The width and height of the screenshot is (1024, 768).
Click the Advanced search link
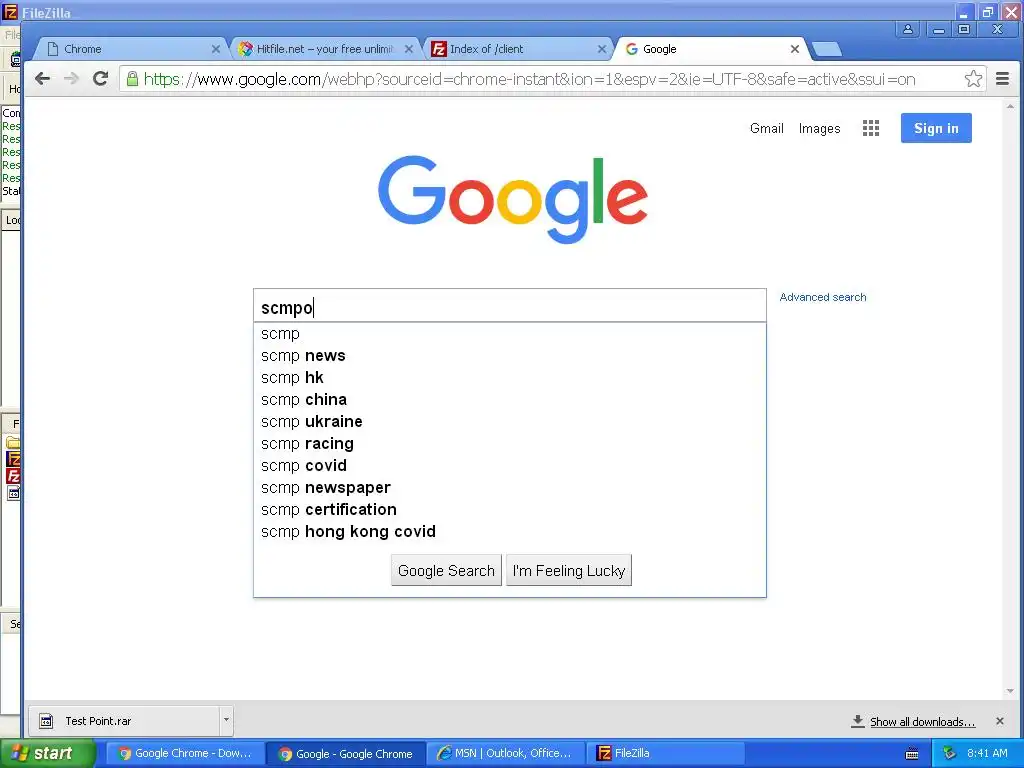tap(823, 297)
